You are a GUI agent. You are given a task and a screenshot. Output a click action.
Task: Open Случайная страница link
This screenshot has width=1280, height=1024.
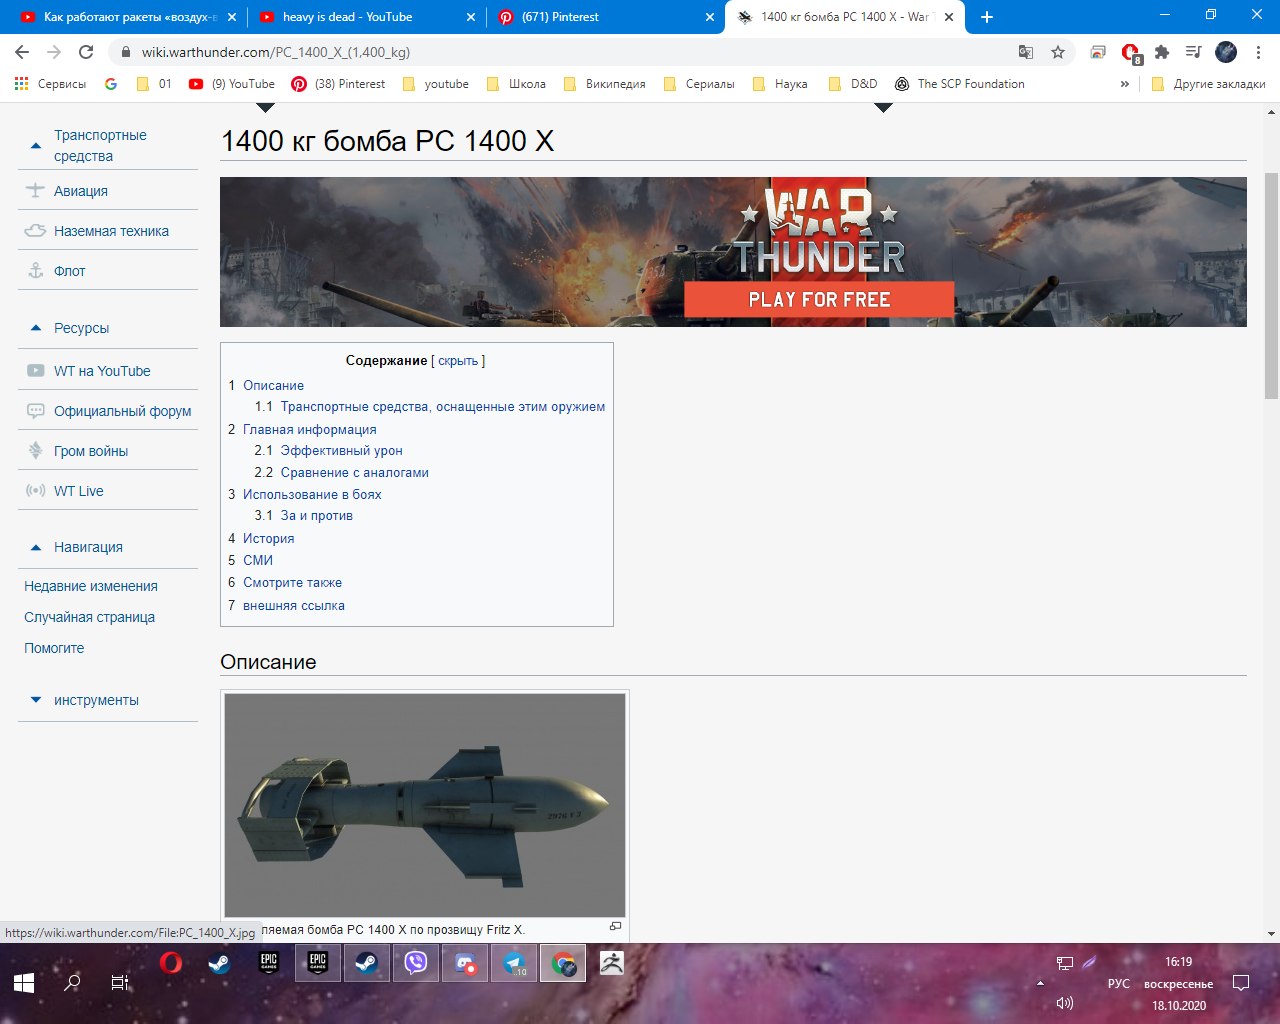point(89,617)
